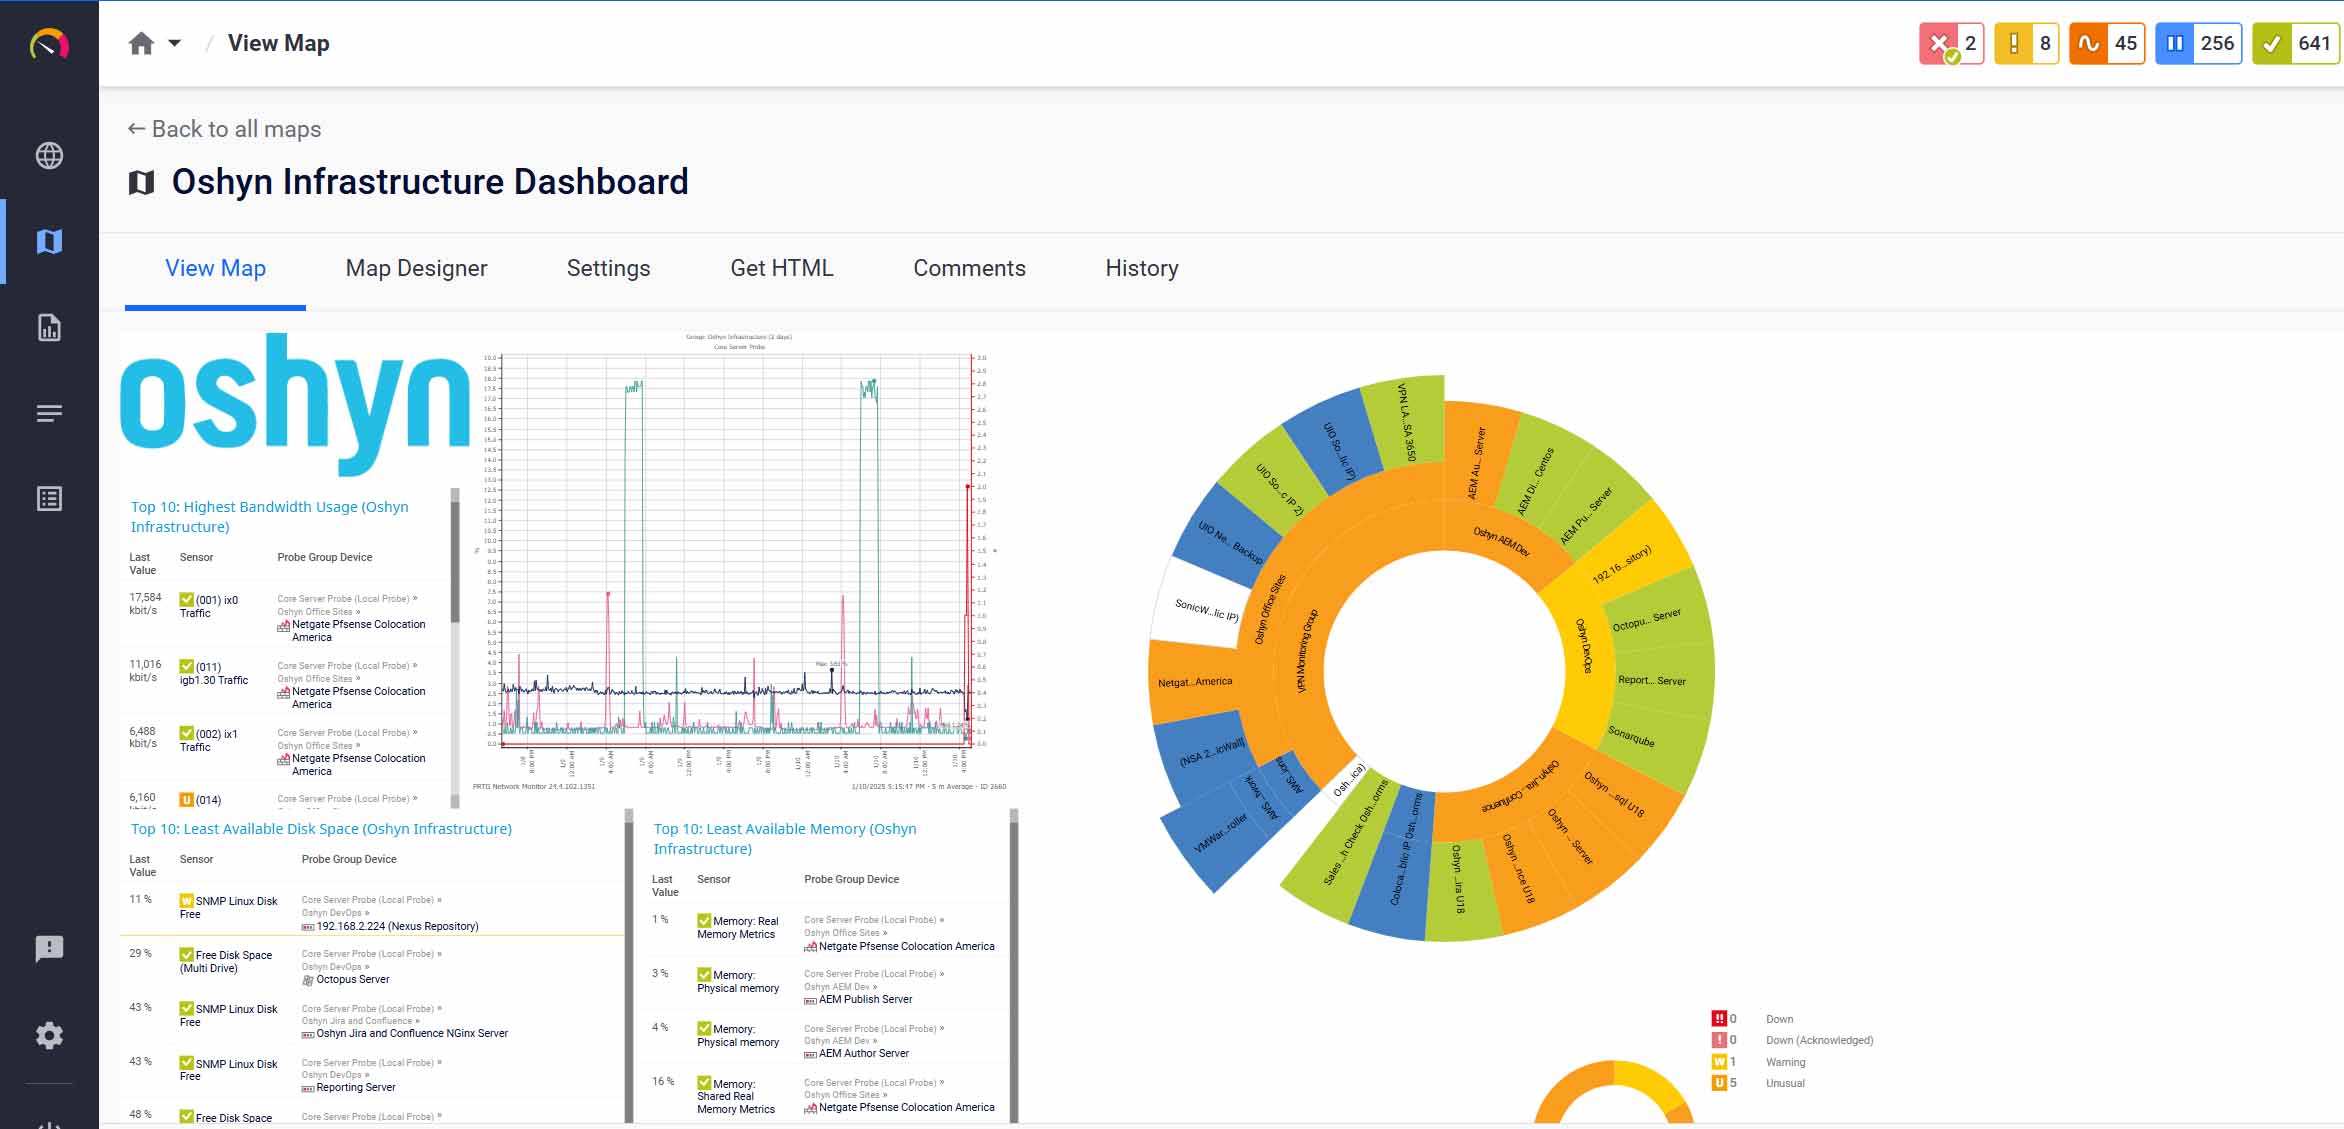Click status icon of Memory: Real Memory Metrics
This screenshot has height=1129, width=2344.
click(x=704, y=921)
